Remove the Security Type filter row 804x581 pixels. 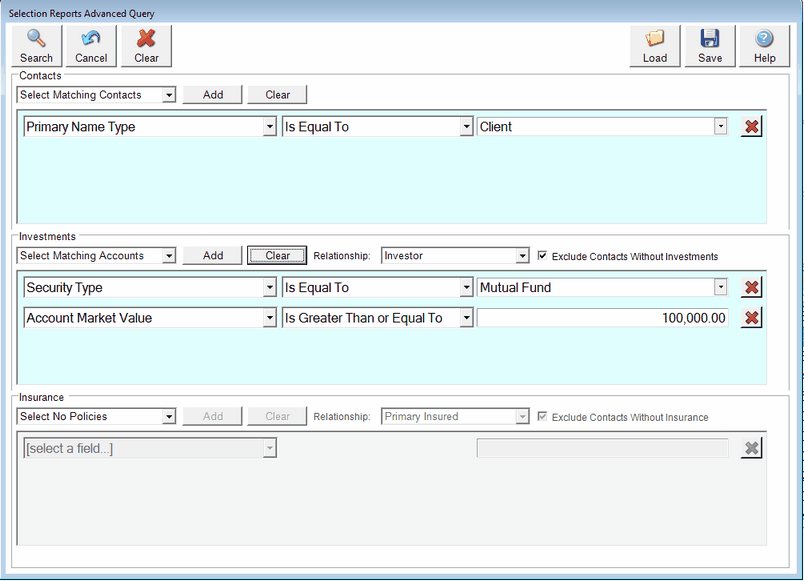pyautogui.click(x=751, y=287)
